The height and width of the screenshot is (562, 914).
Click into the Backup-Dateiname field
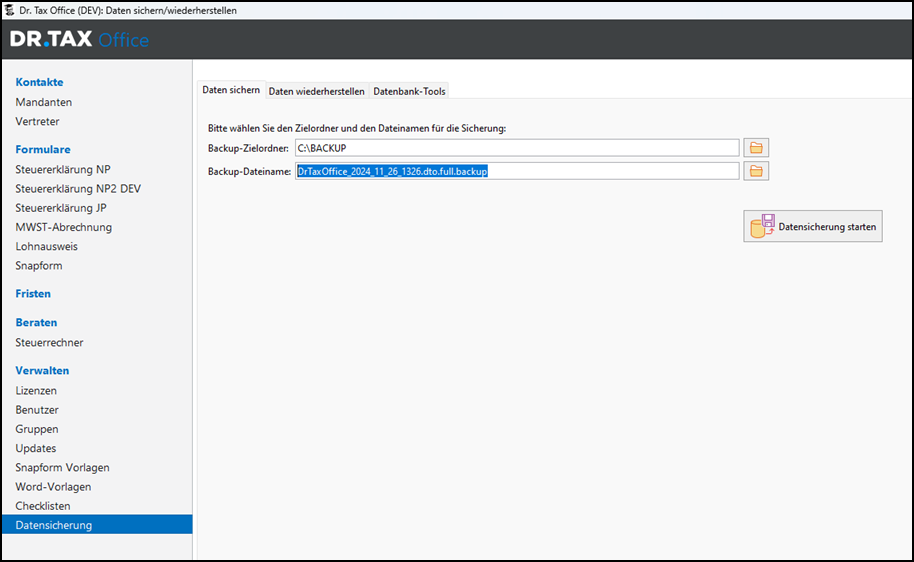pyautogui.click(x=517, y=171)
